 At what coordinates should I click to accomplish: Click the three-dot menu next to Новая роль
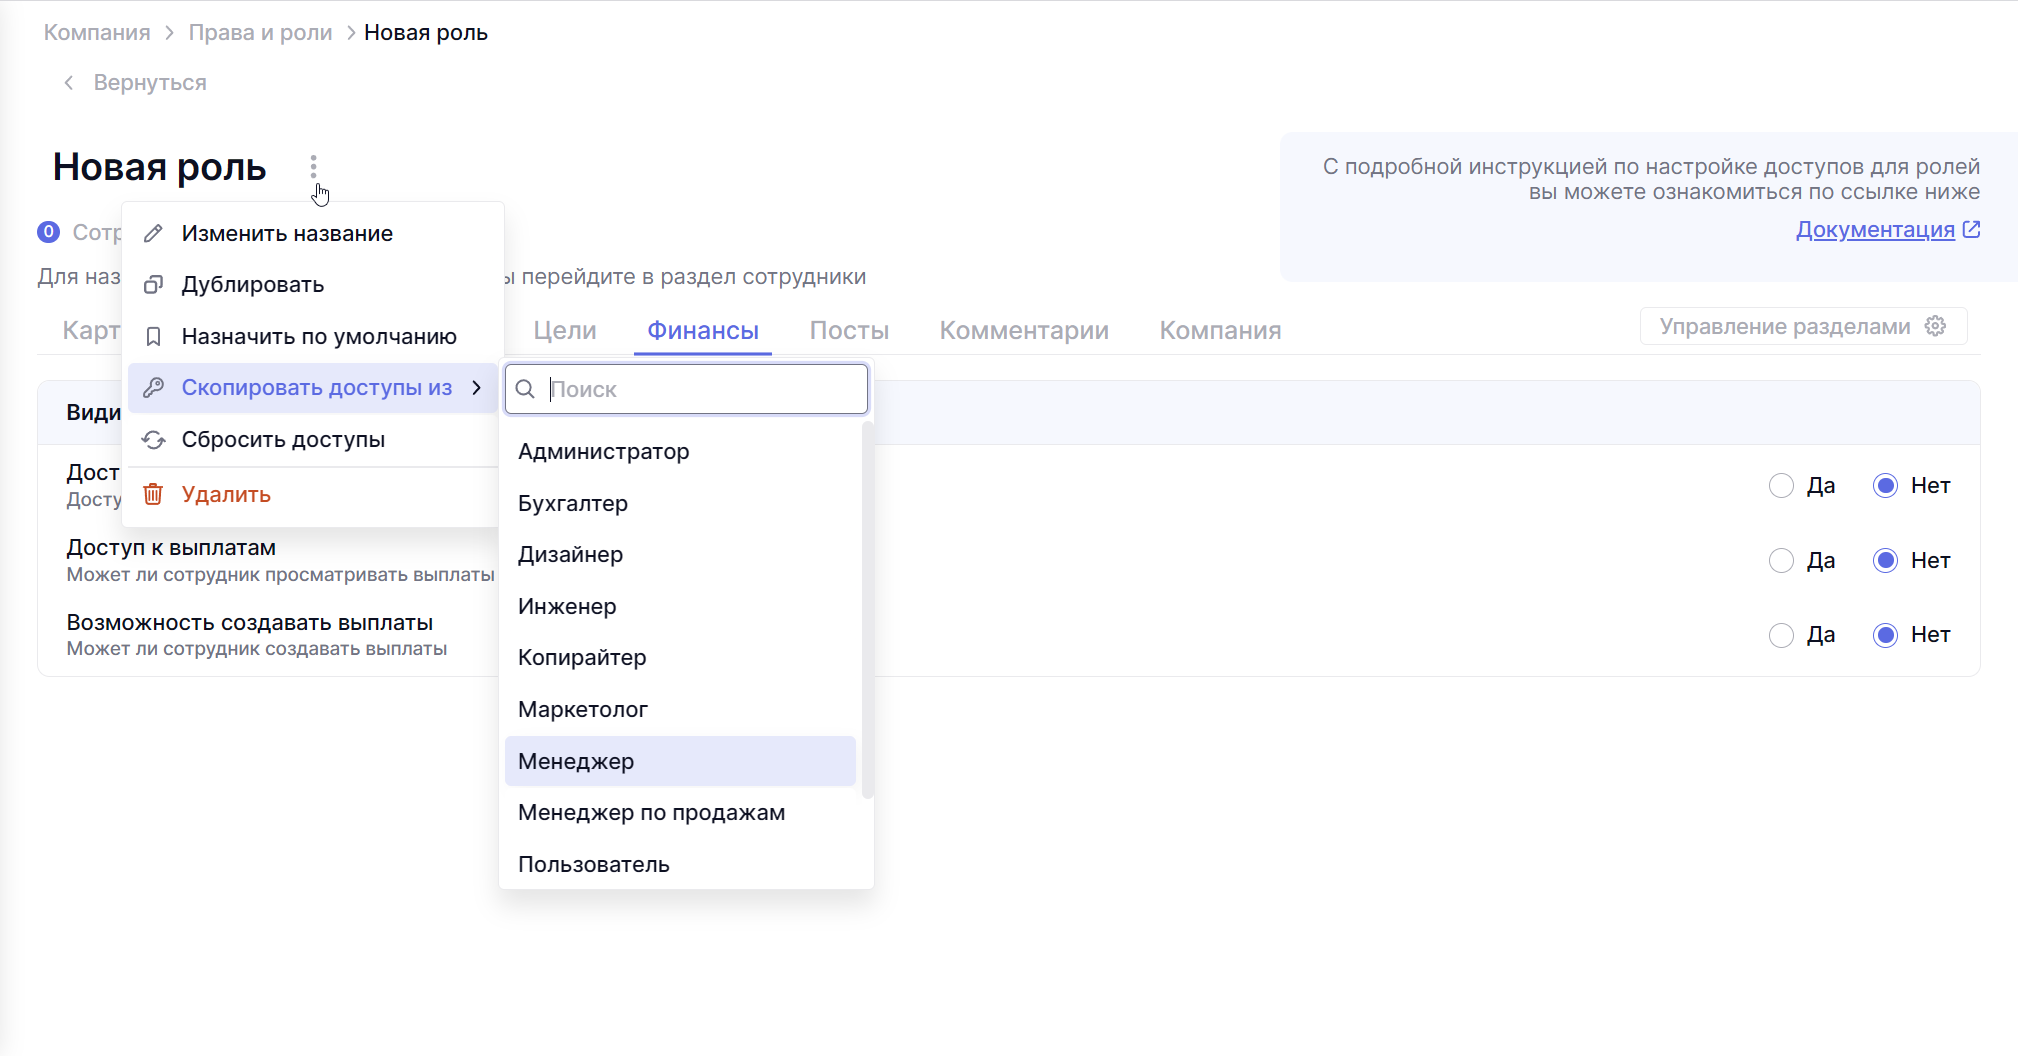(x=313, y=166)
